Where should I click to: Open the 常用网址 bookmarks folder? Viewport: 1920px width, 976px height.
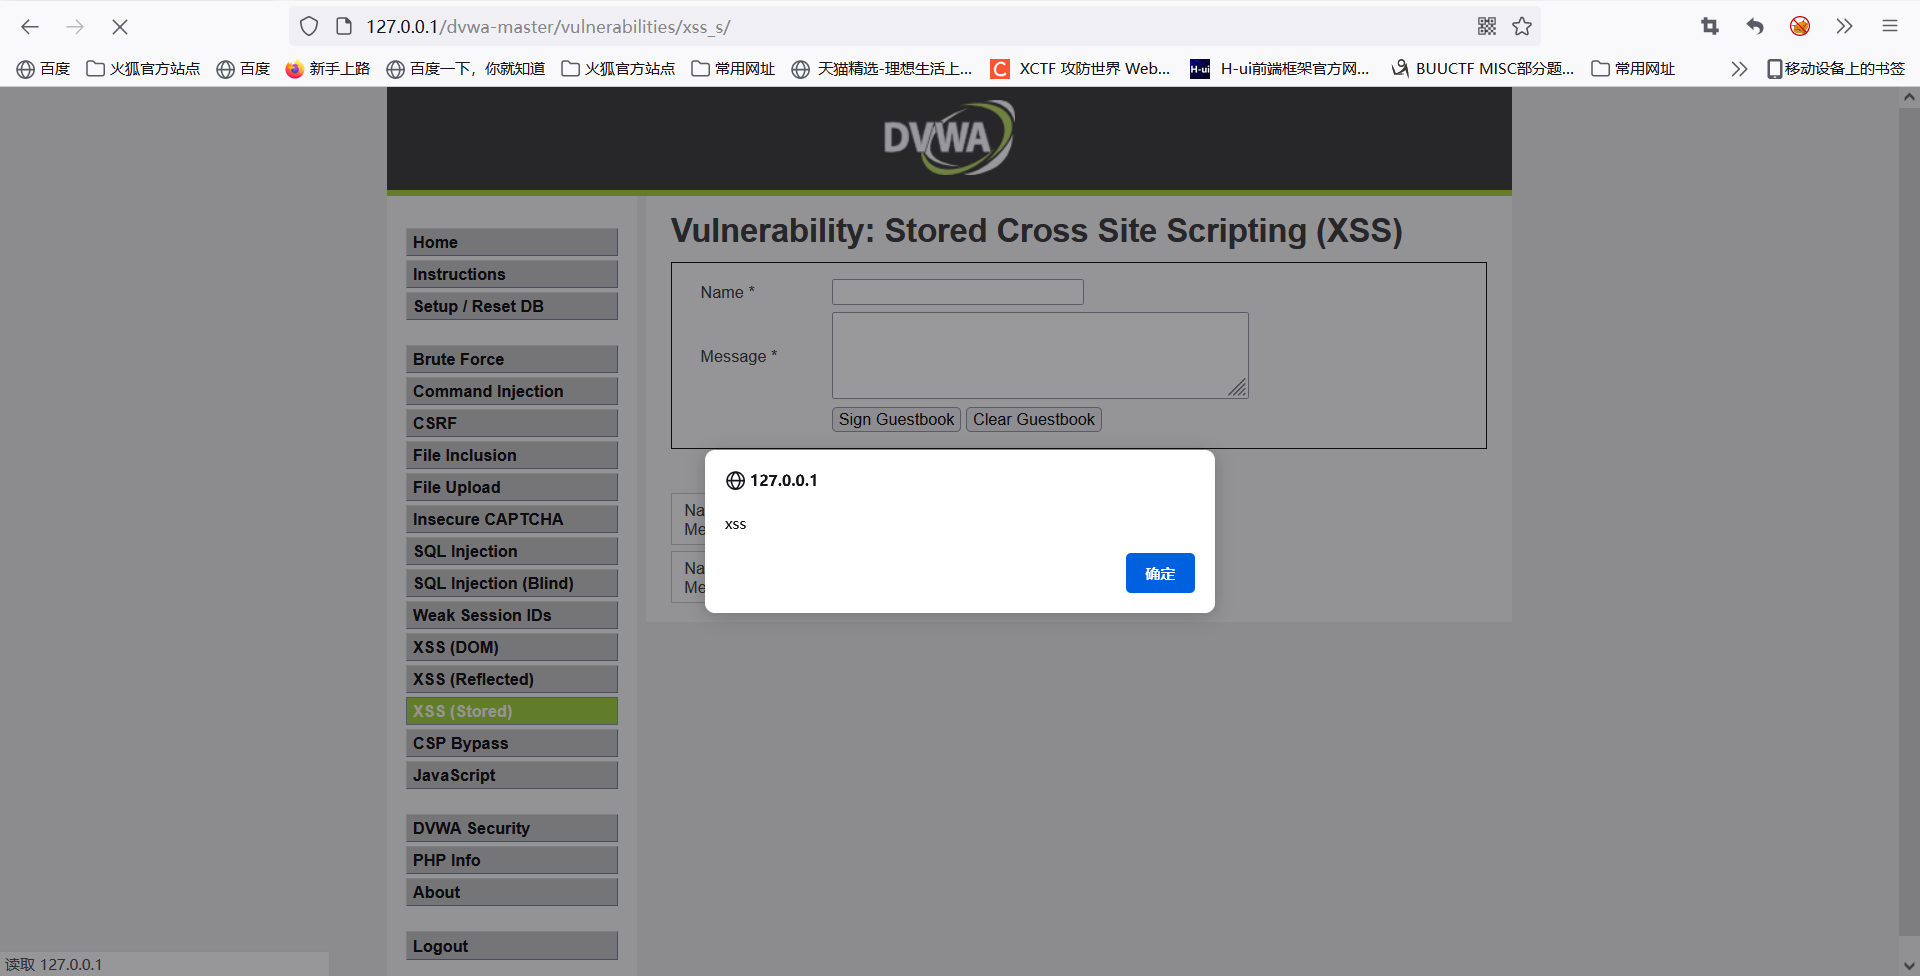[733, 68]
